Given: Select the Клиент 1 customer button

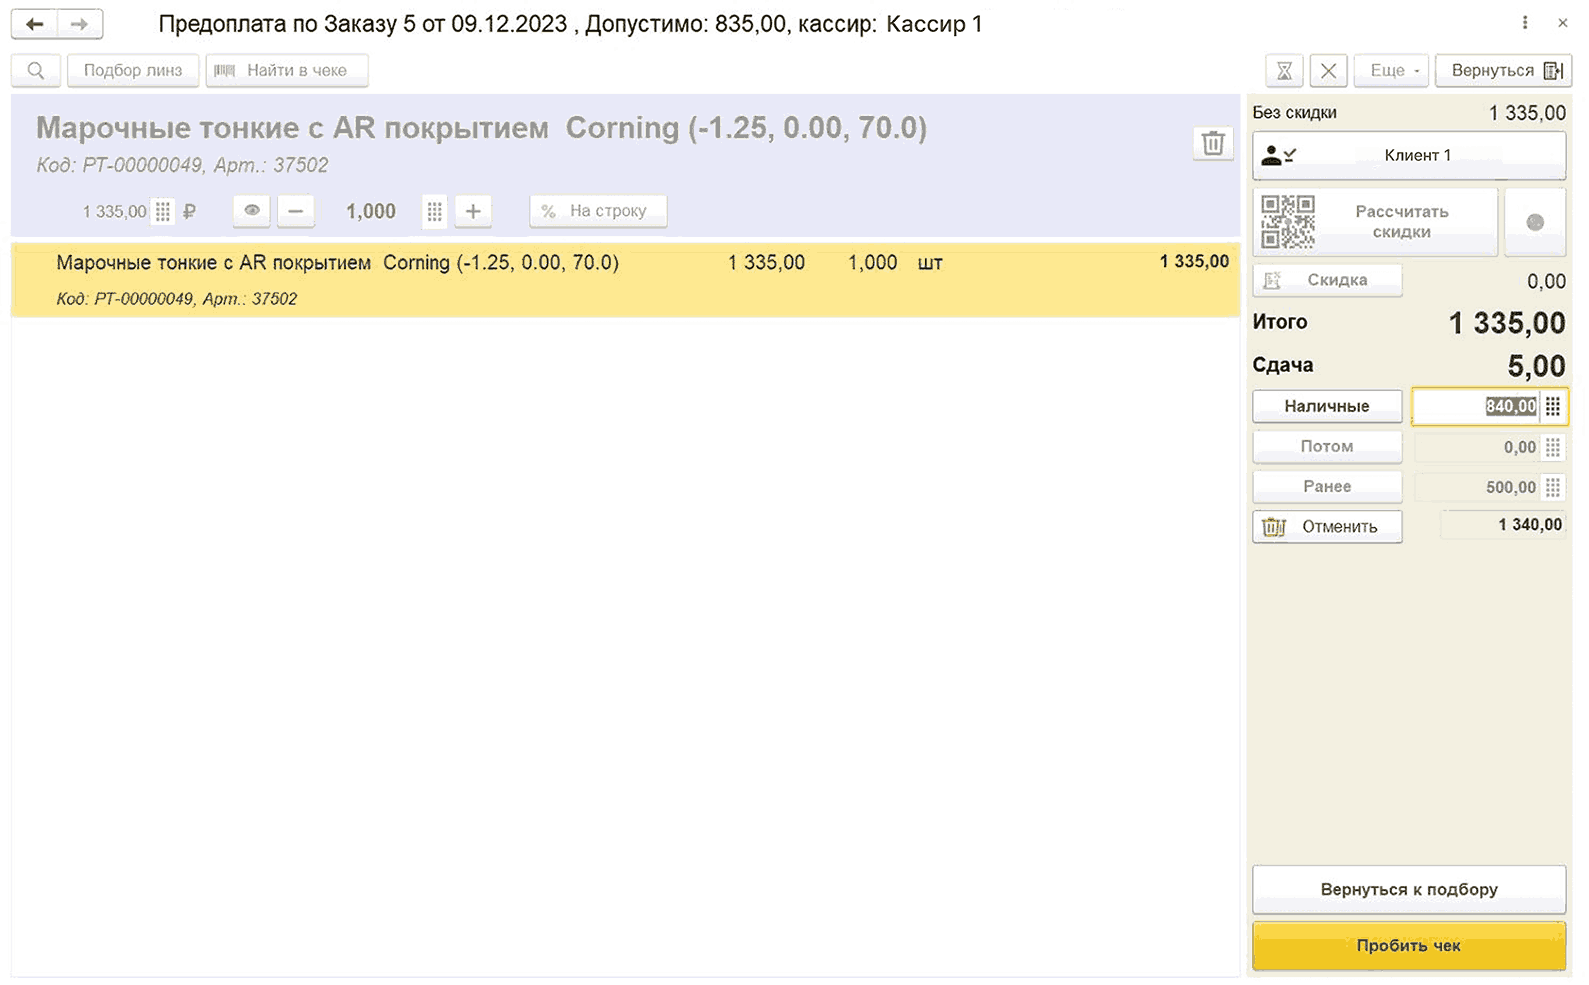Looking at the screenshot, I should pyautogui.click(x=1409, y=156).
